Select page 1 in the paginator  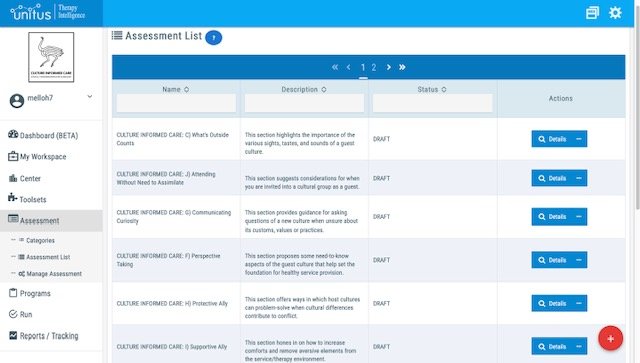tap(363, 67)
